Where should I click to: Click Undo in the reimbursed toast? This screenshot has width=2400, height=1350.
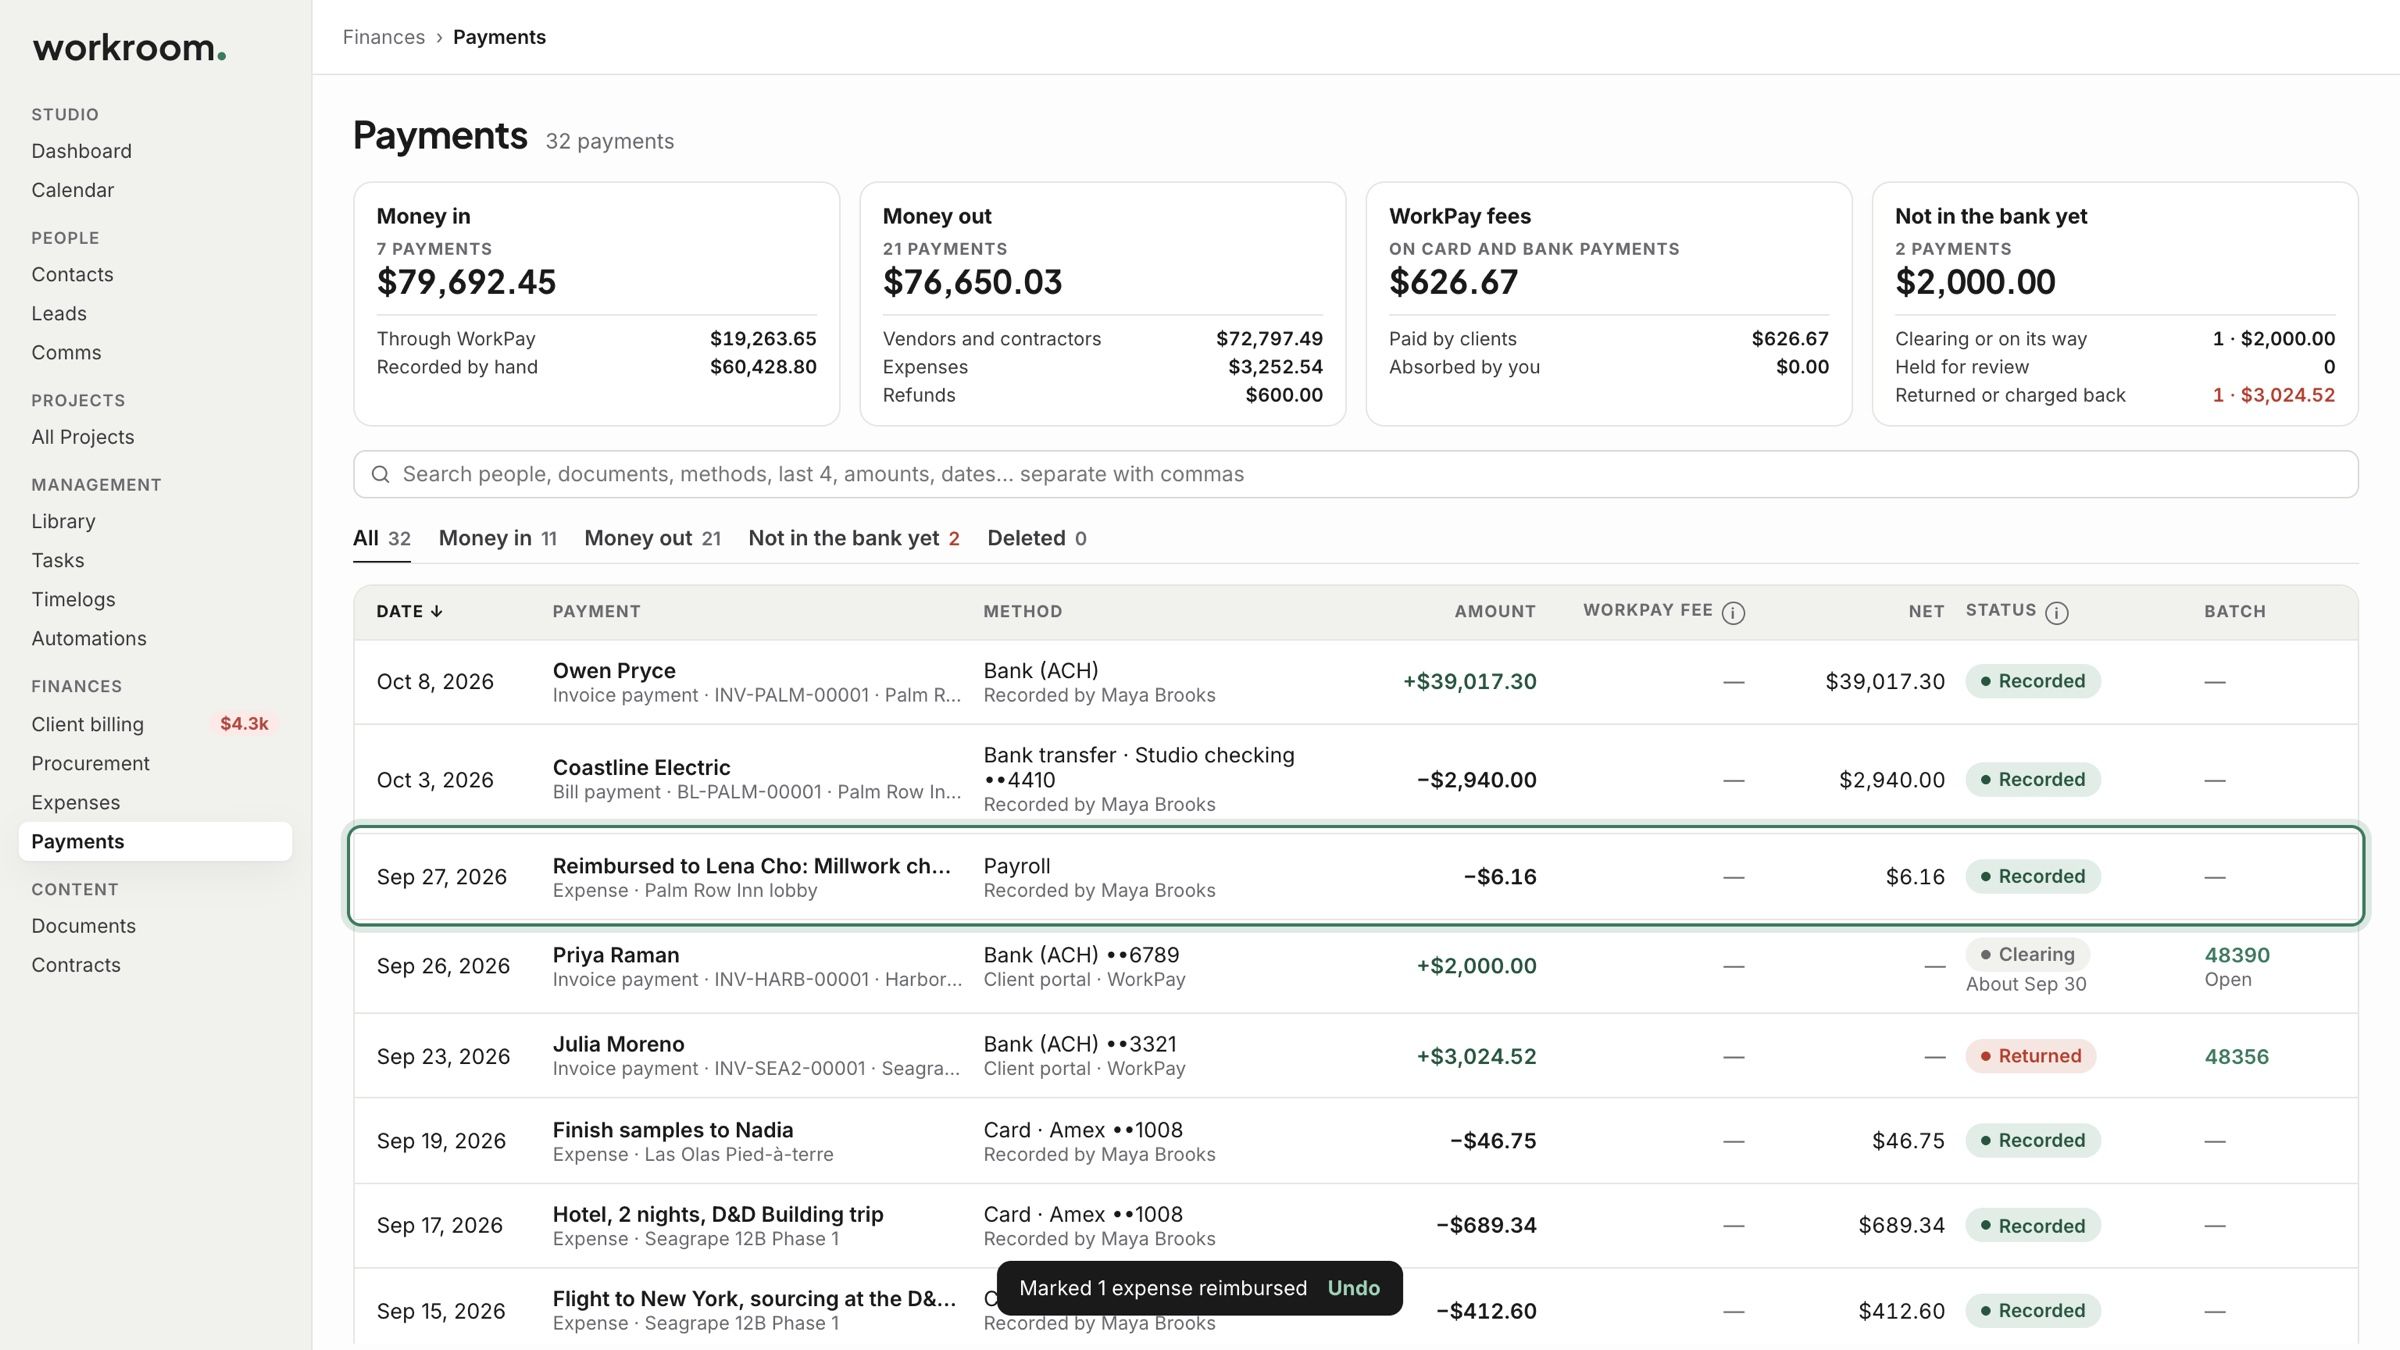click(x=1353, y=1288)
